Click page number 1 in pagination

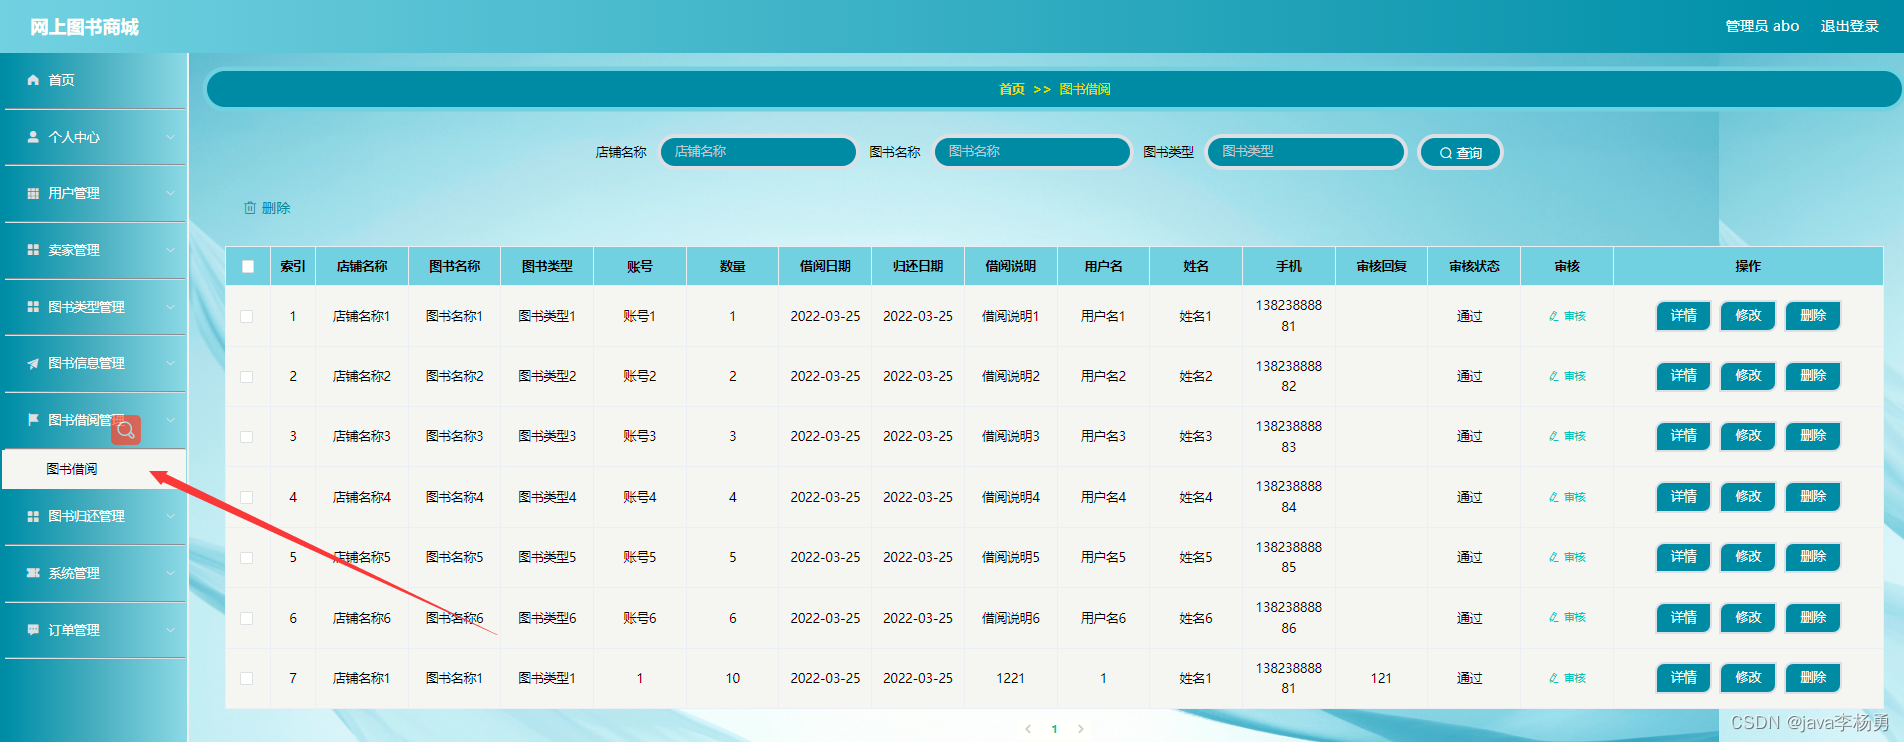tap(1054, 729)
